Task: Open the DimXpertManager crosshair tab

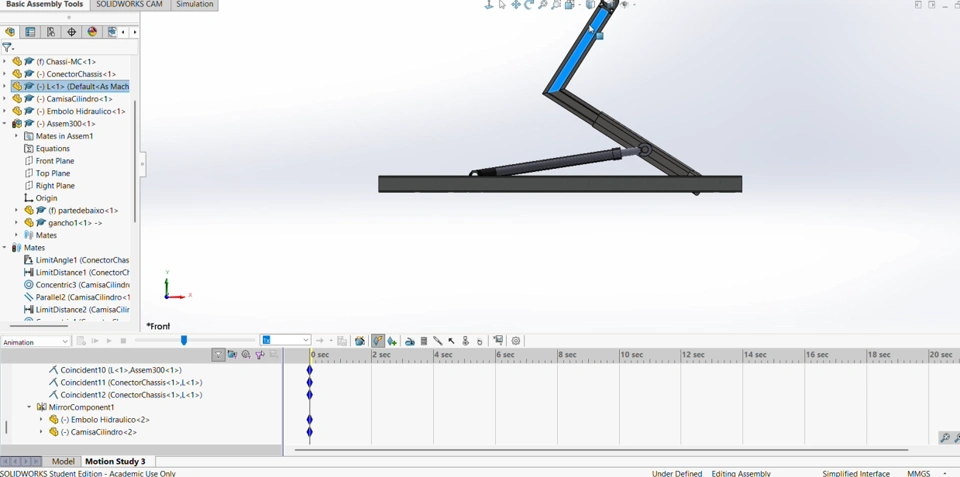Action: [71, 32]
